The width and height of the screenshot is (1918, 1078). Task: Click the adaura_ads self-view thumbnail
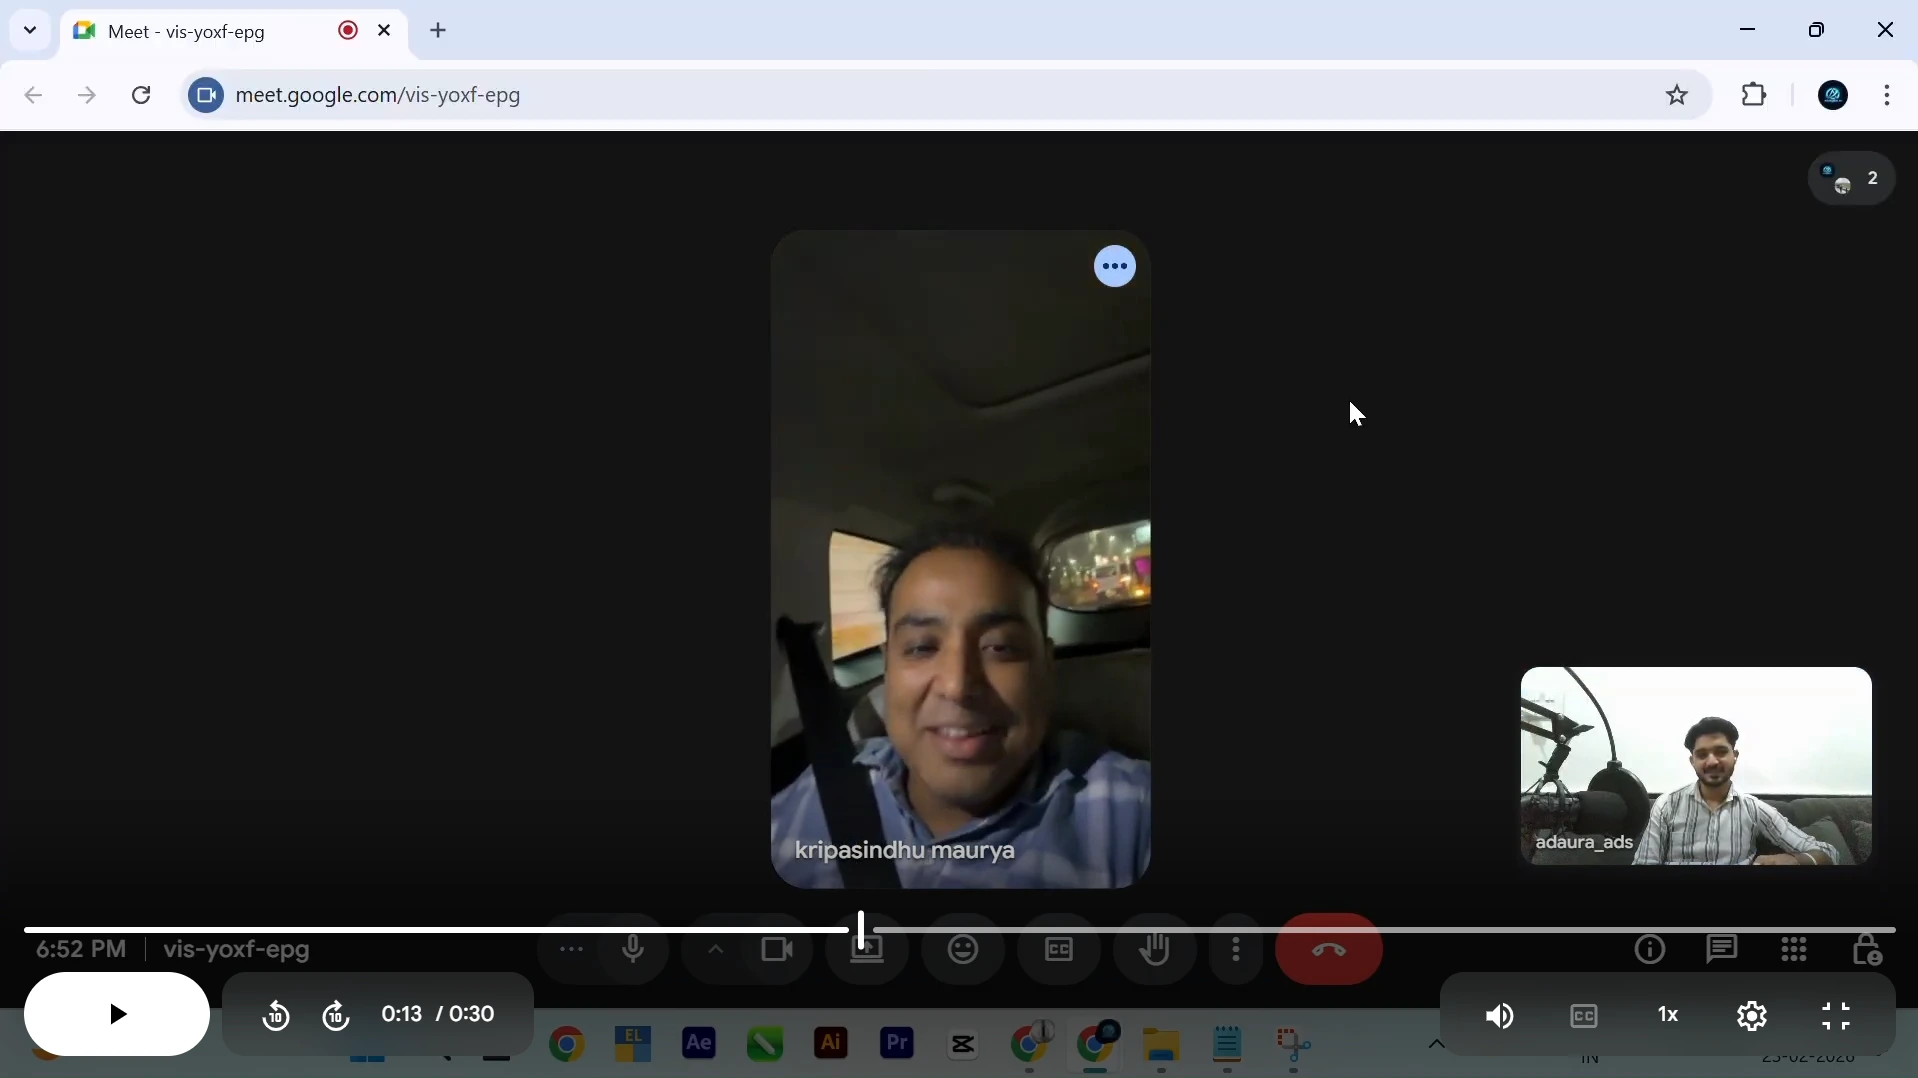[1695, 766]
